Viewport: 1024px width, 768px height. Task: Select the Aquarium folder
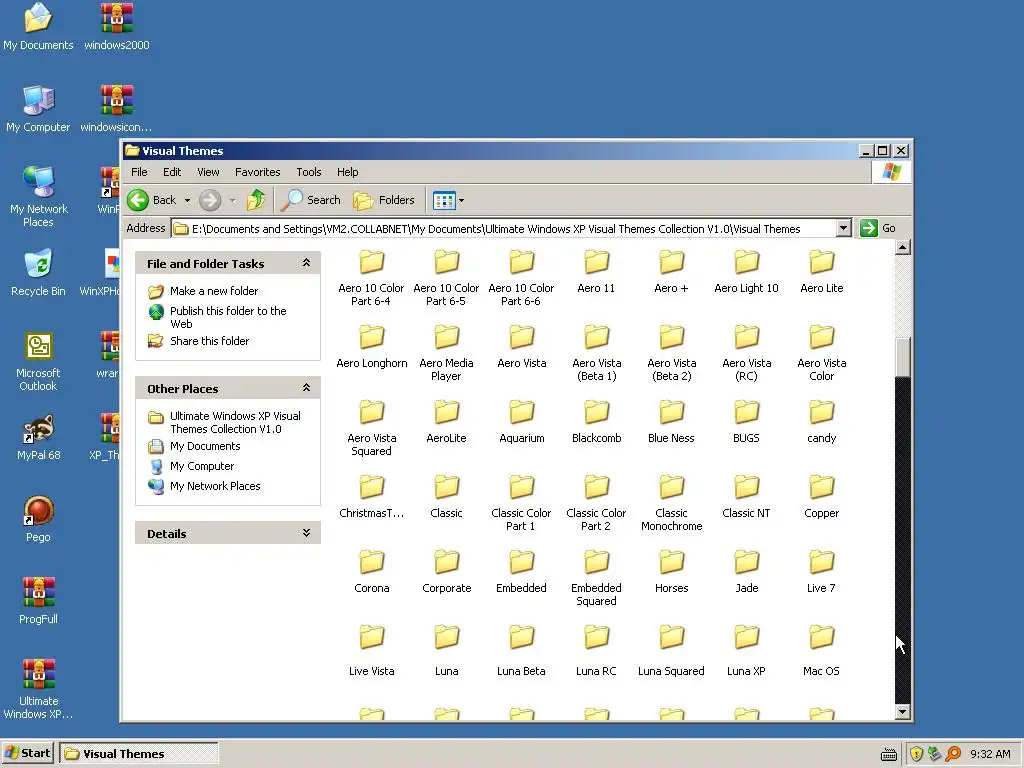pos(522,423)
